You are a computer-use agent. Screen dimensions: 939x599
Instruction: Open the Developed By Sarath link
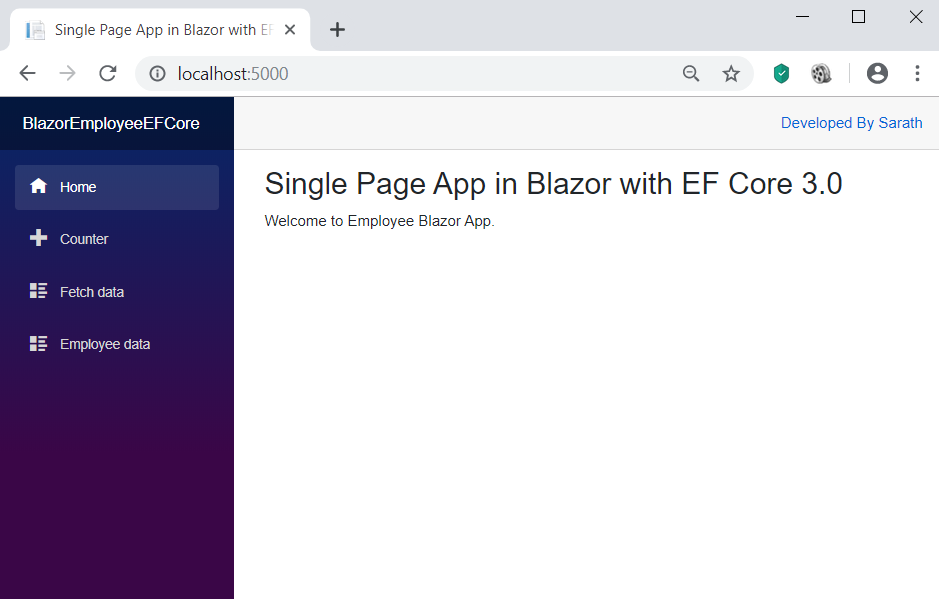(851, 123)
